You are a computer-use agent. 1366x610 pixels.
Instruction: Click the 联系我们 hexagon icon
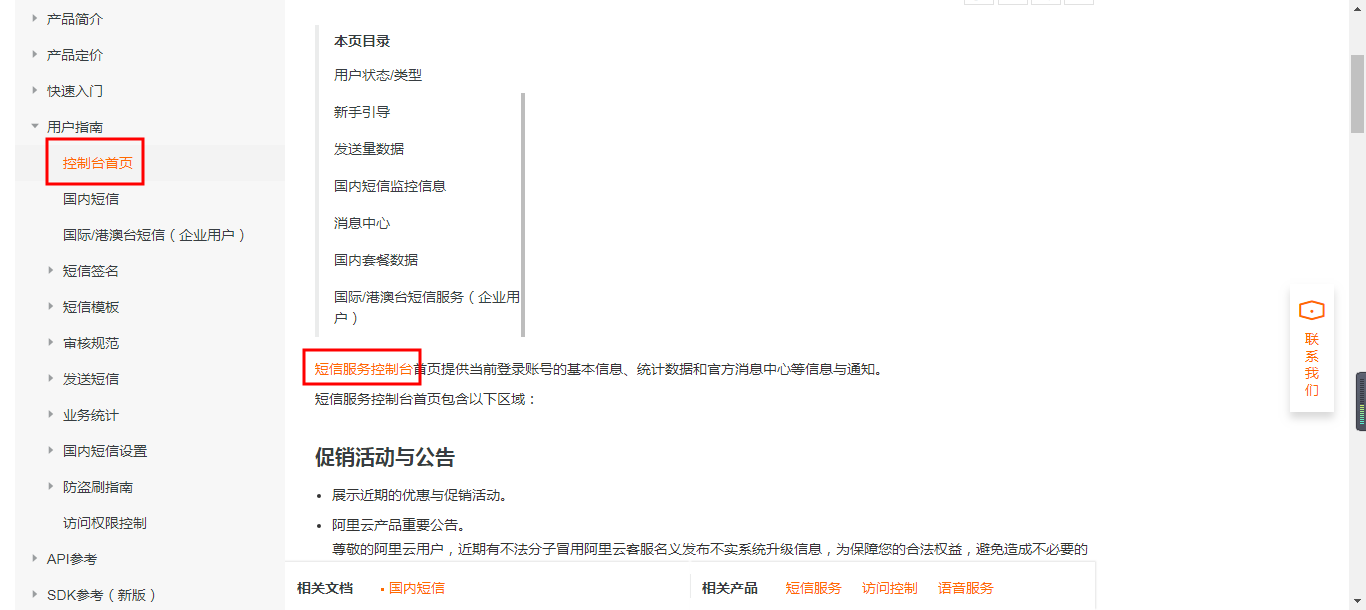point(1311,310)
